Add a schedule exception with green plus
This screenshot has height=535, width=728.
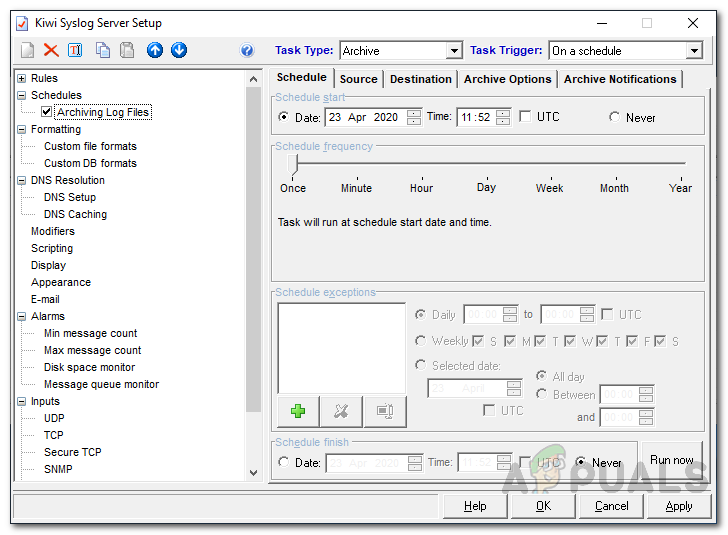[298, 410]
